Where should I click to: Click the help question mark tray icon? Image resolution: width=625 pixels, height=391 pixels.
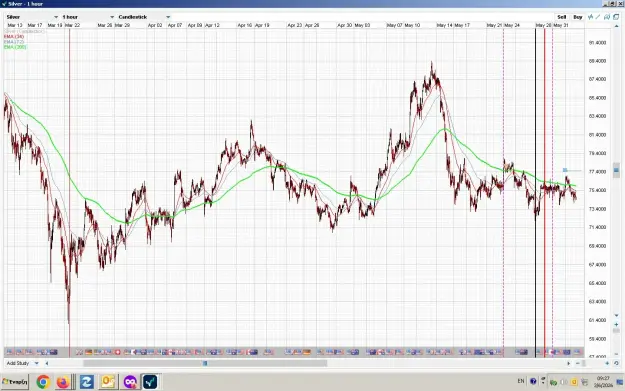[x=533, y=381]
